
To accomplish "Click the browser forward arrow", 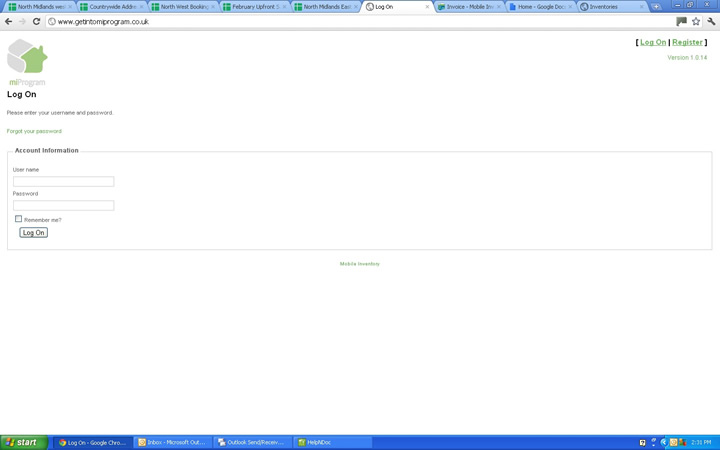I will point(22,21).
